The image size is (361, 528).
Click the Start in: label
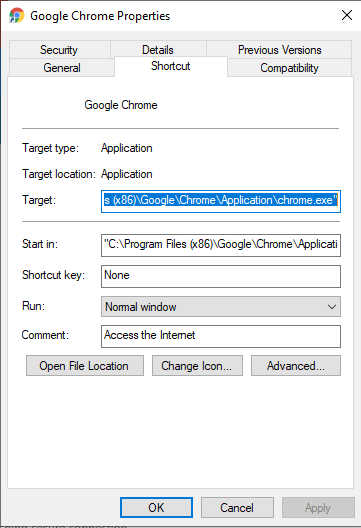pos(40,244)
